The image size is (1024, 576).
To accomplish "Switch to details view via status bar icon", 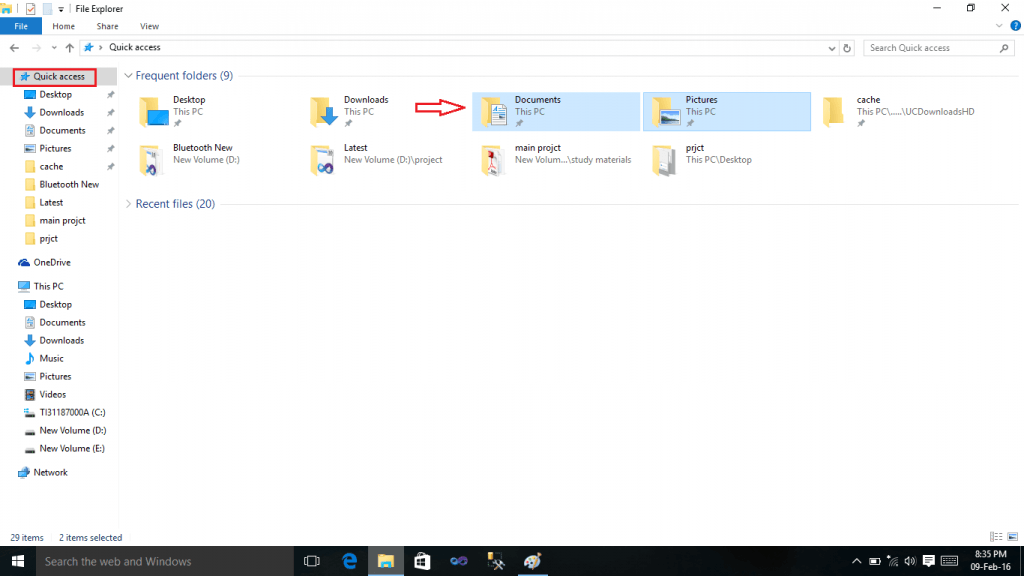I will 996,537.
